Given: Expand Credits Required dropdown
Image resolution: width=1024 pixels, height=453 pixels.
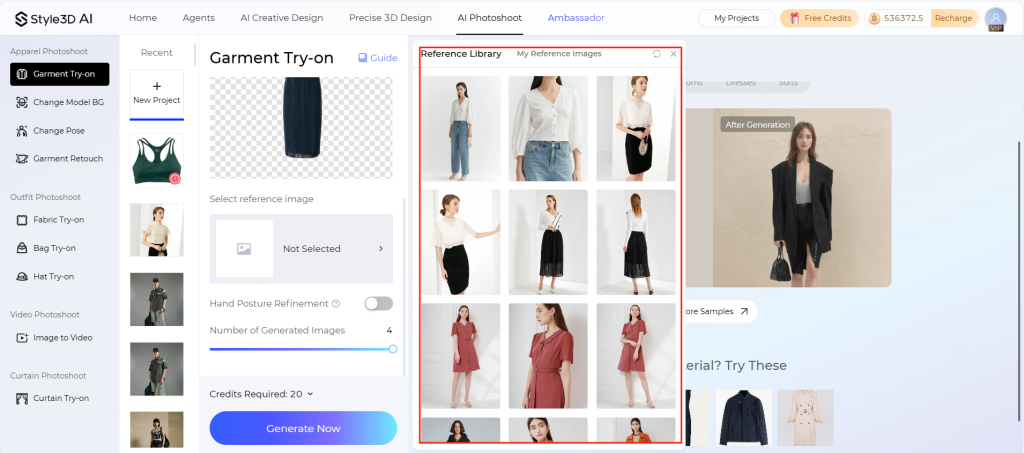Looking at the screenshot, I should coord(310,394).
